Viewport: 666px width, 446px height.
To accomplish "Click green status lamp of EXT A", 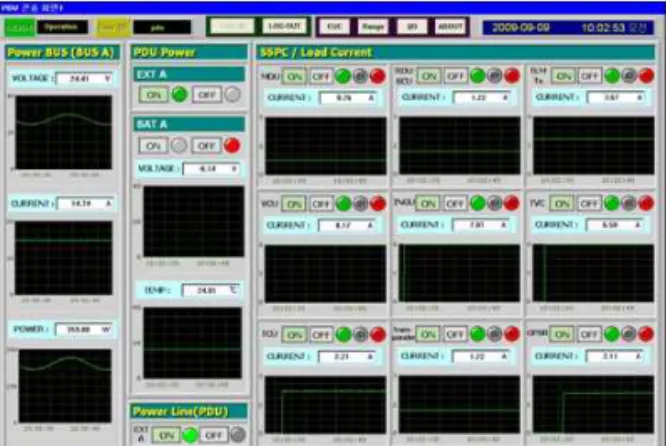I will pos(179,94).
